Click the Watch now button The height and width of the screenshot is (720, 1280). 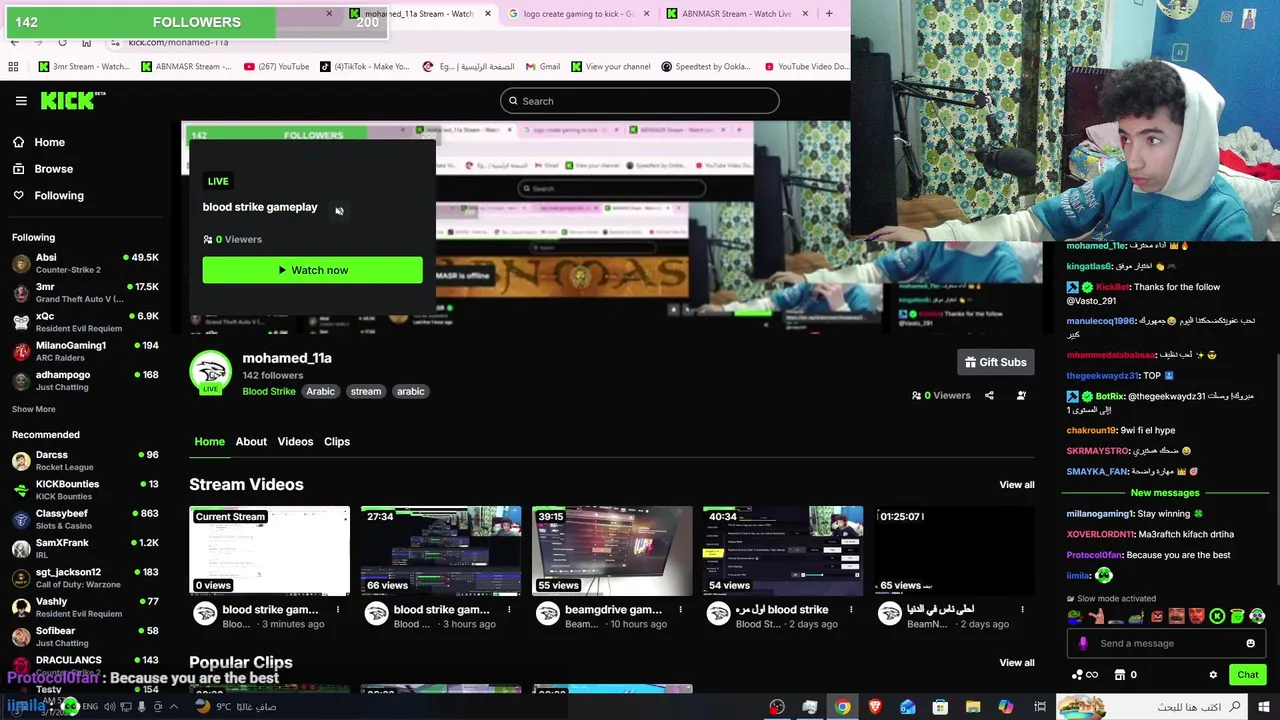[x=312, y=270]
